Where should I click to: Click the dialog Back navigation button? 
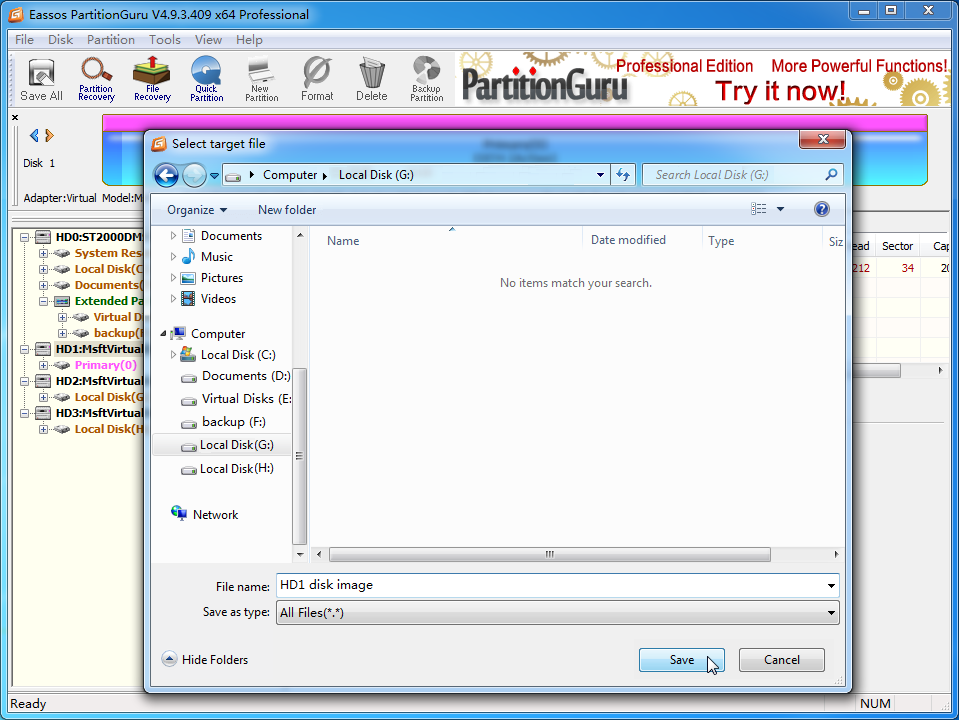166,176
